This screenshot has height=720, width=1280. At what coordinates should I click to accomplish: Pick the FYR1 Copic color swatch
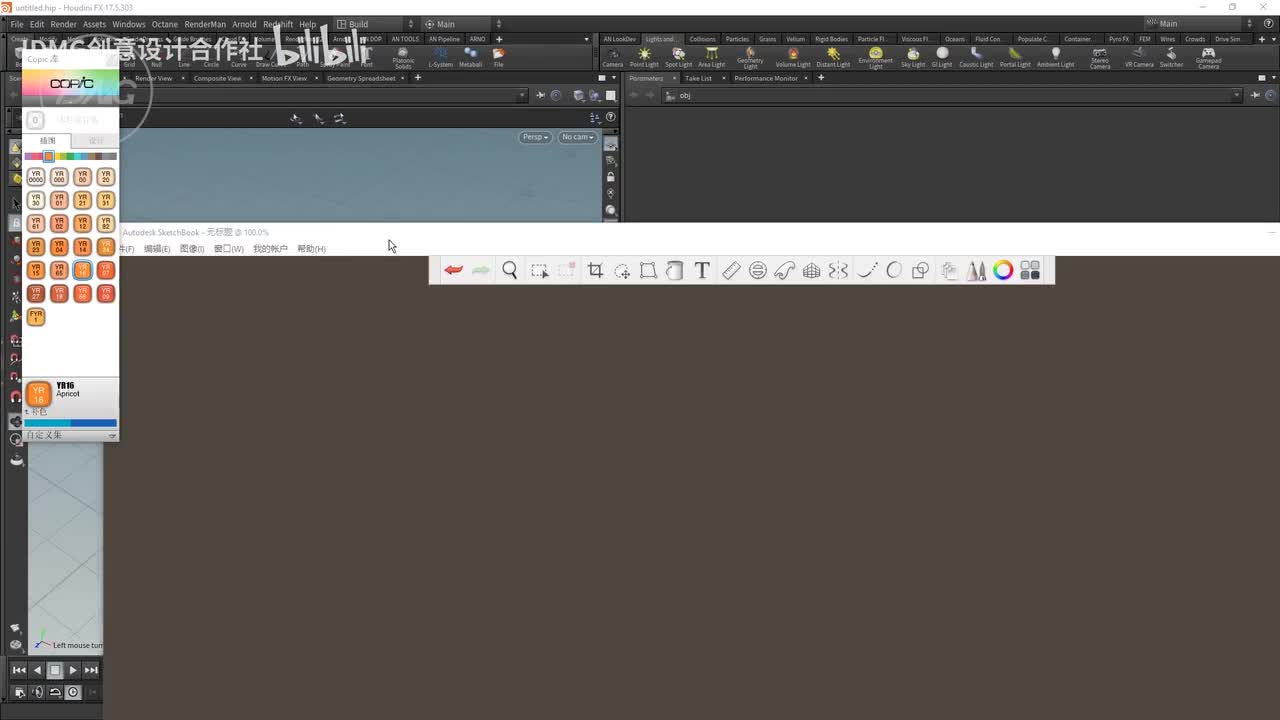(36, 317)
